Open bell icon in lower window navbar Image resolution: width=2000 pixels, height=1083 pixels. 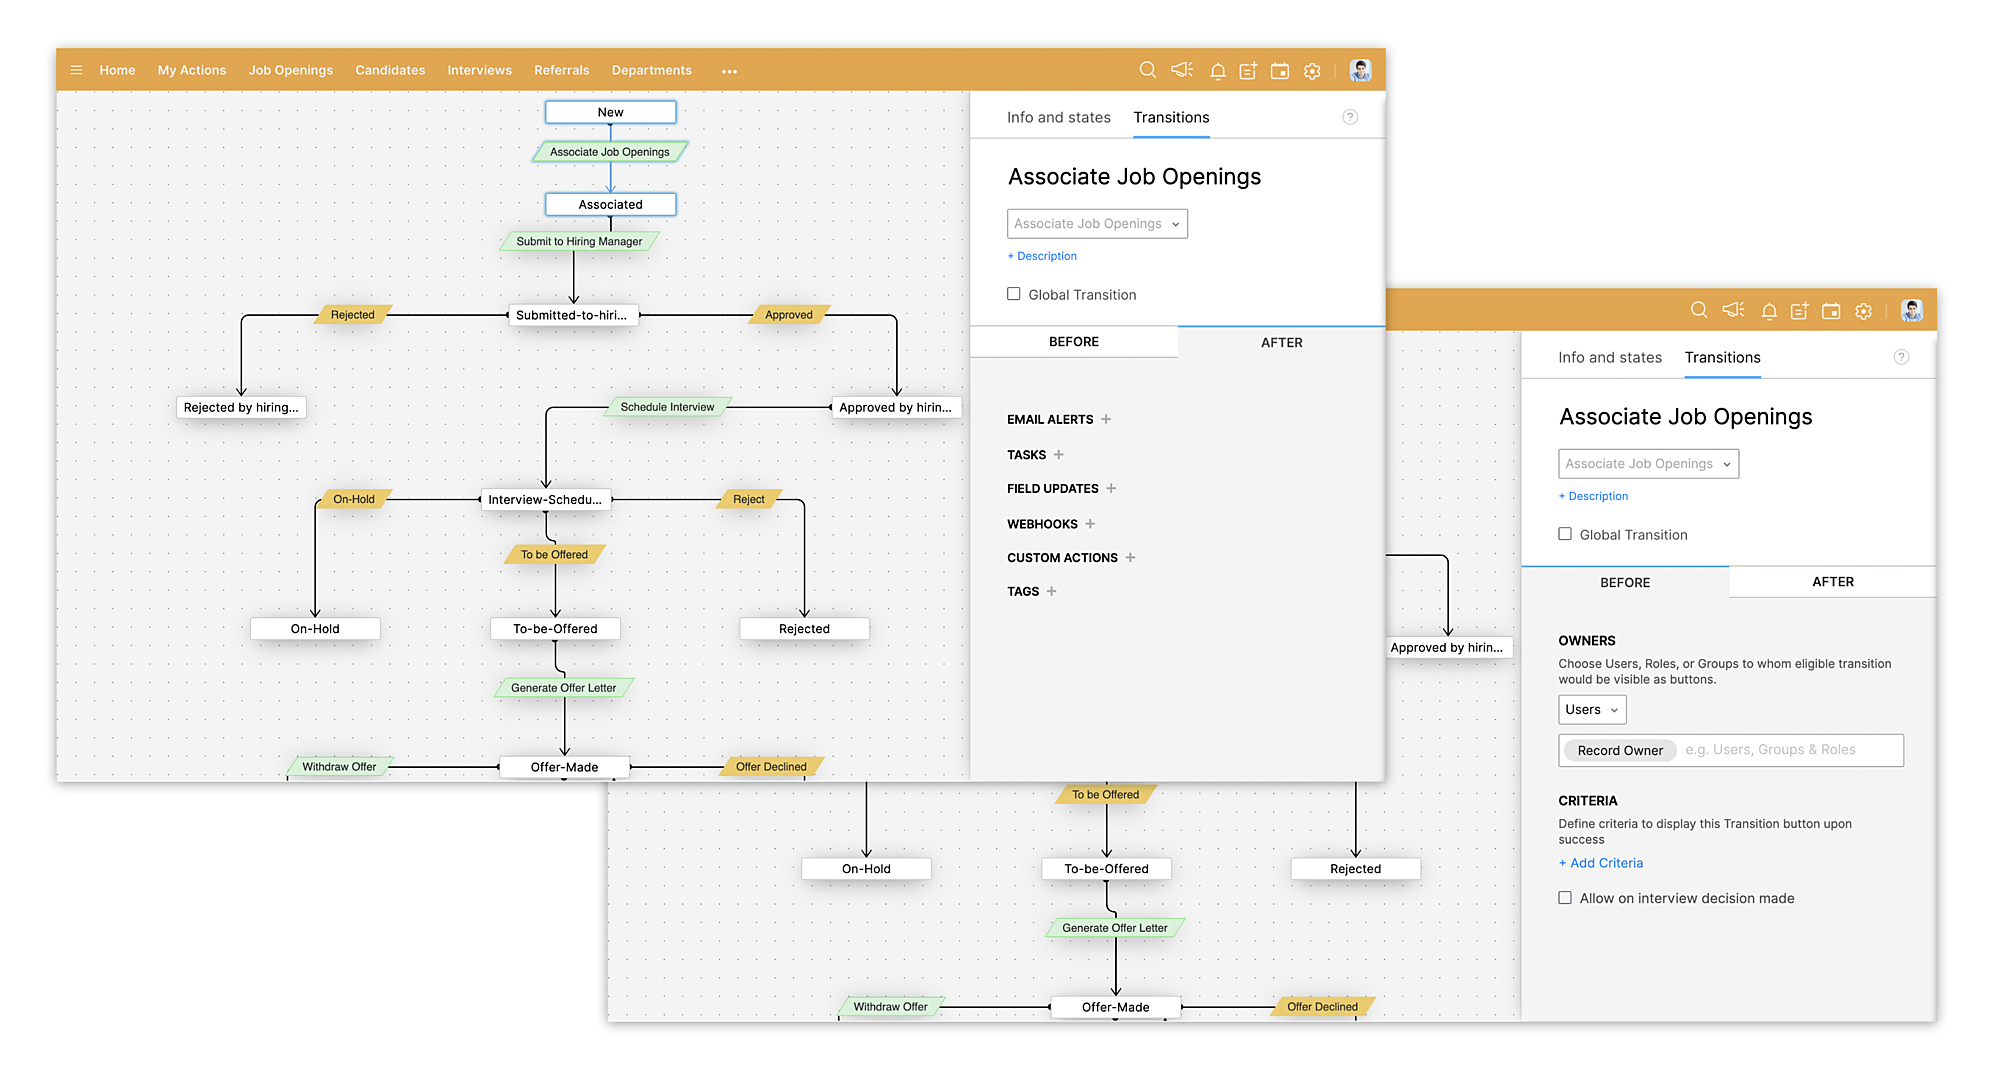pos(1768,311)
